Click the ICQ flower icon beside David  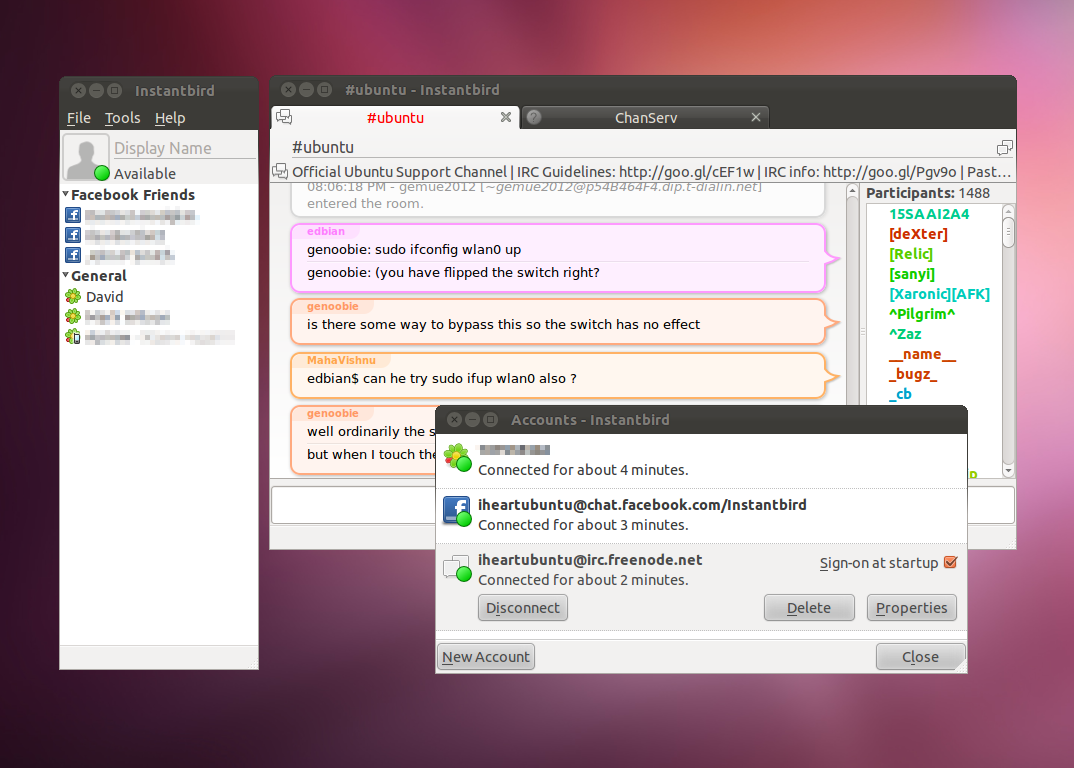[x=73, y=297]
